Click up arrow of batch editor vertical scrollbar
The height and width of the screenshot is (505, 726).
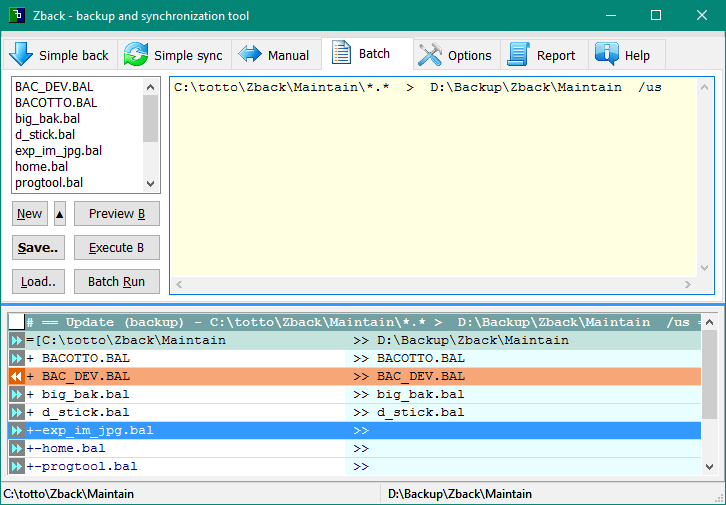pyautogui.click(x=705, y=87)
